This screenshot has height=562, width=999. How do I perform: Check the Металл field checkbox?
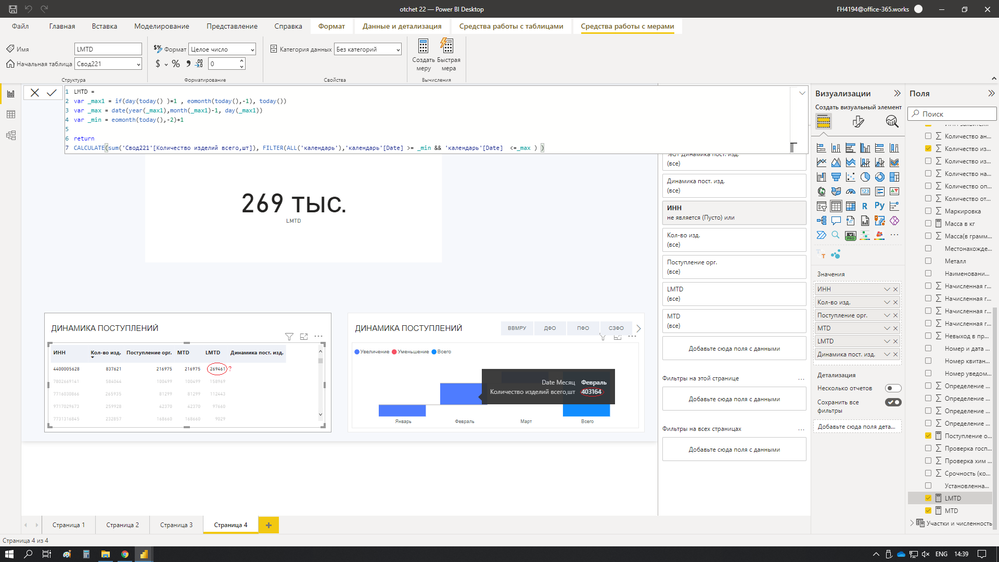[x=928, y=261]
